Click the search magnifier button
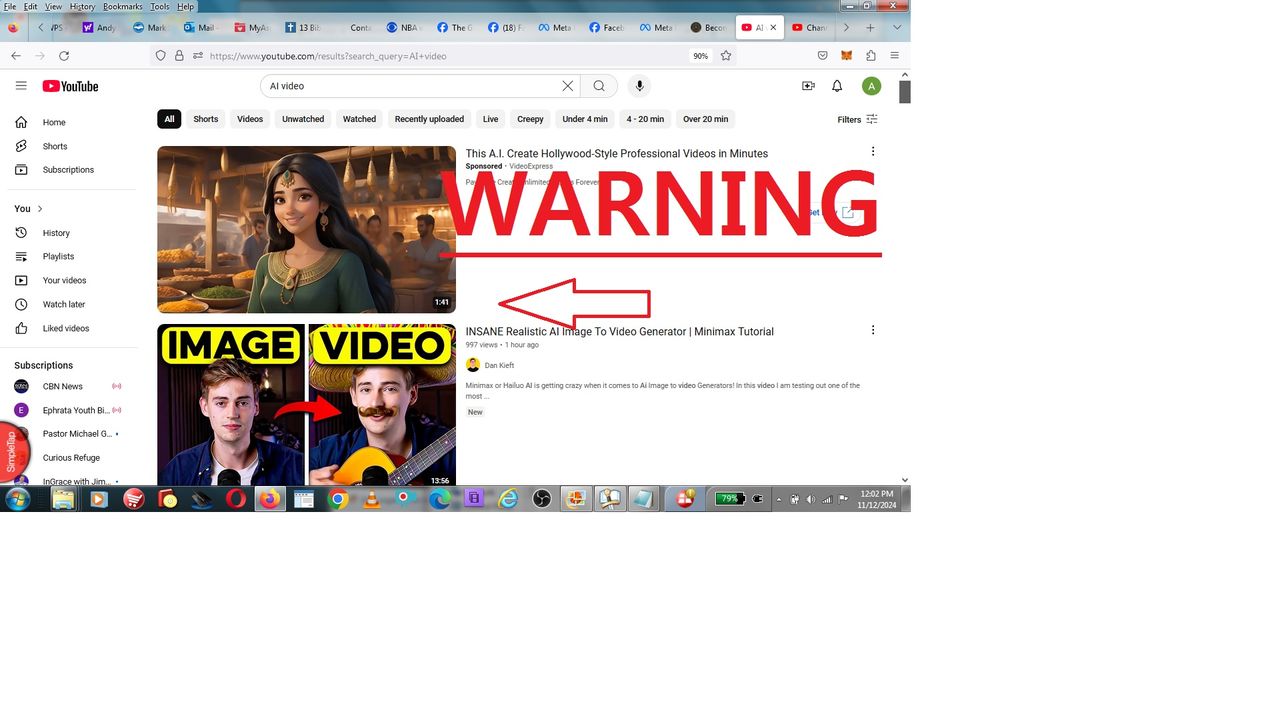 pyautogui.click(x=599, y=86)
